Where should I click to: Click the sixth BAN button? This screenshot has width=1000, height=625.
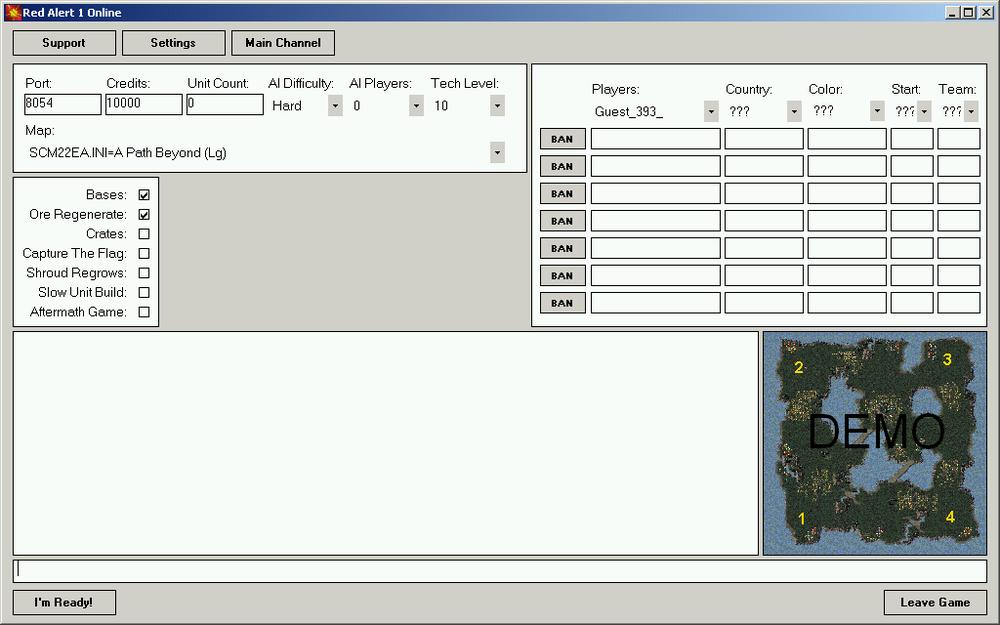(x=562, y=276)
